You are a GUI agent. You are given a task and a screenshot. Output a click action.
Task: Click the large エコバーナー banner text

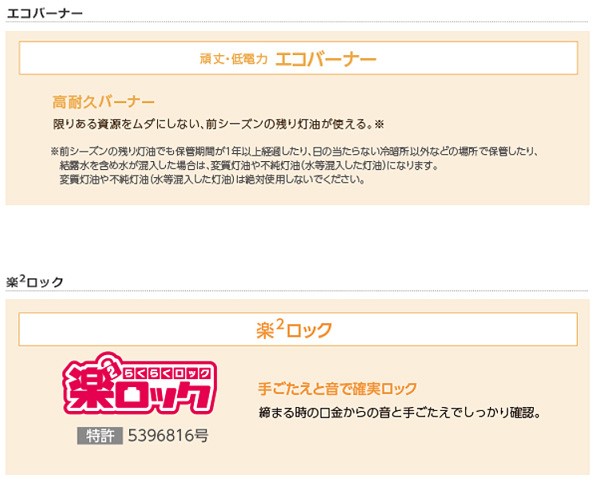pyautogui.click(x=326, y=59)
